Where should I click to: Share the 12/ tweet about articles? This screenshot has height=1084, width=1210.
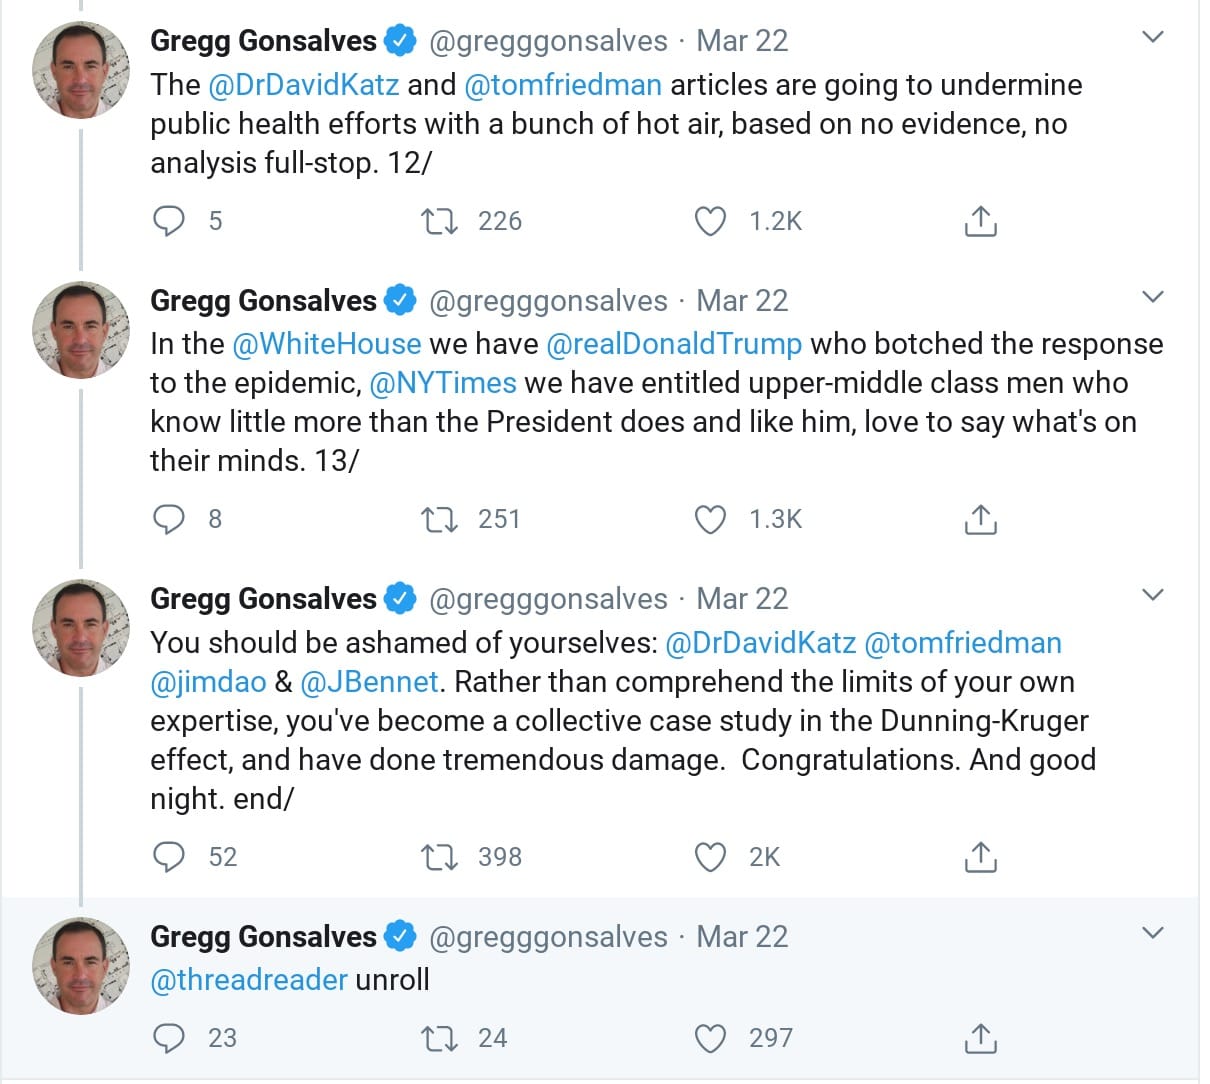[x=980, y=221]
